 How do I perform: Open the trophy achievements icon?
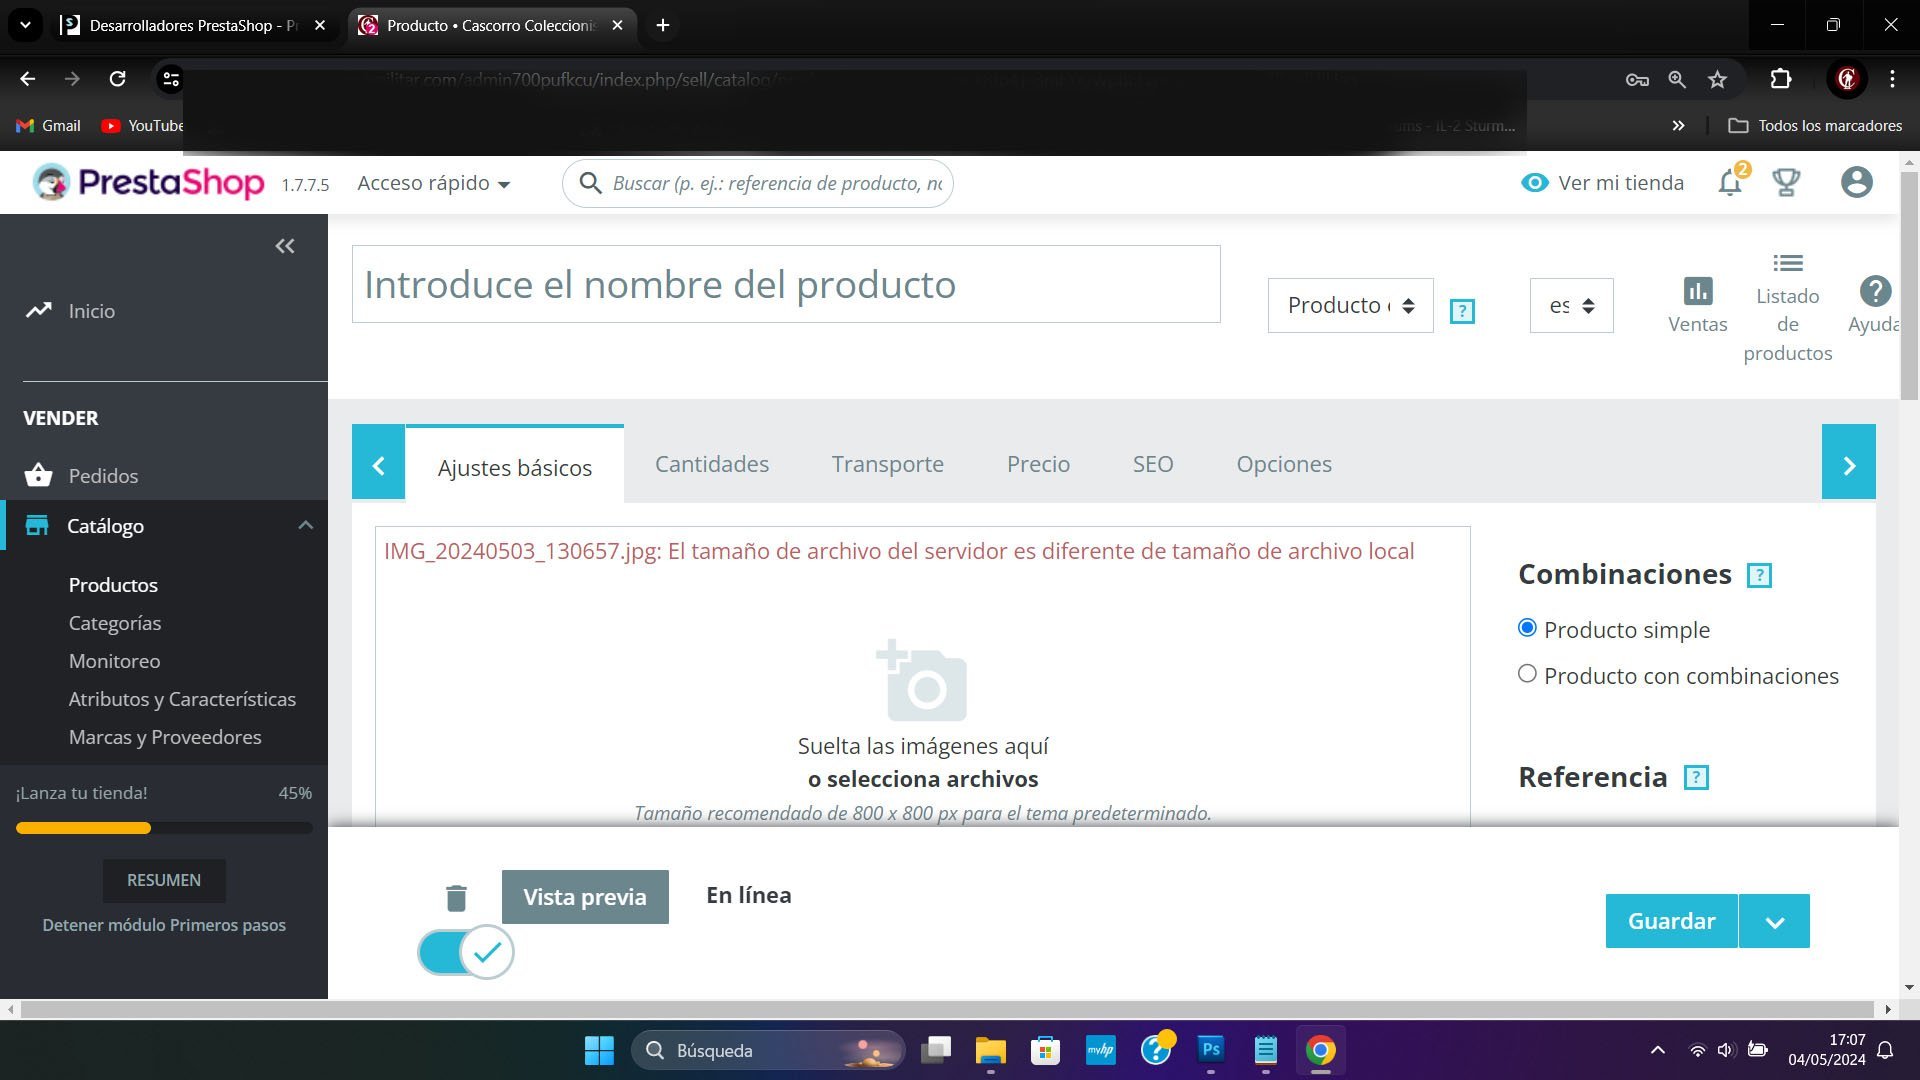(1786, 183)
